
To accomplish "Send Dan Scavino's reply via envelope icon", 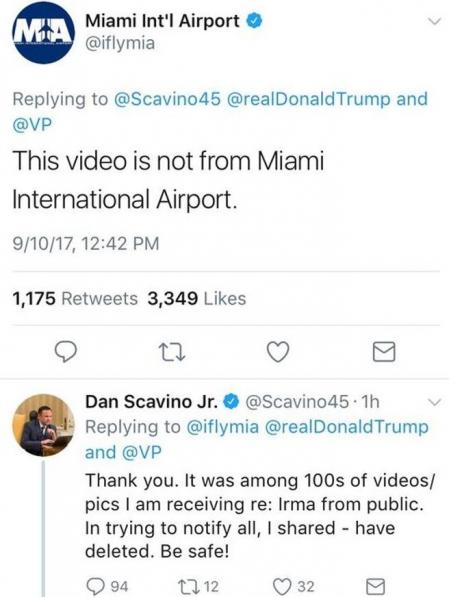I will pos(375,587).
